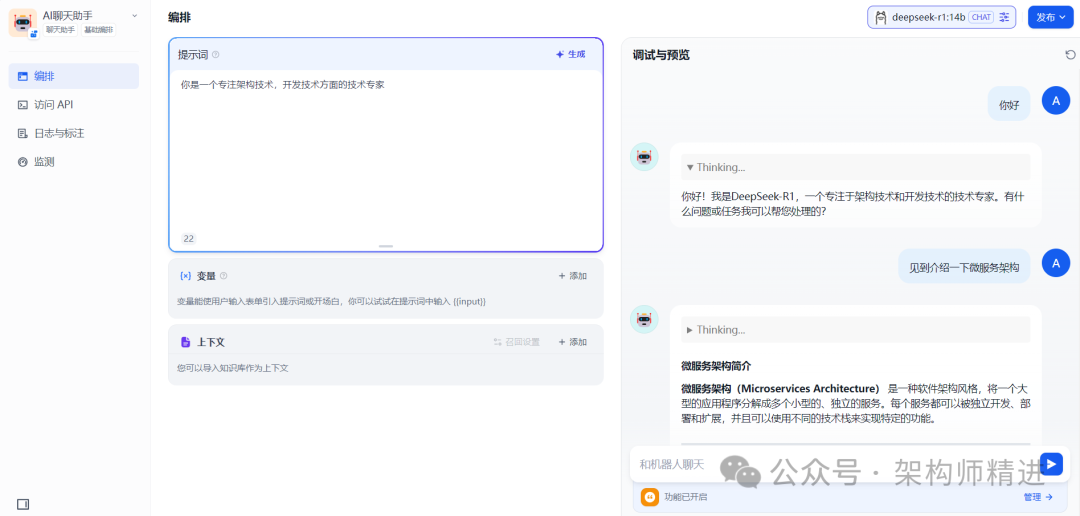Image resolution: width=1080 pixels, height=516 pixels.
Task: Click the help icon beside 提示词
Action: pyautogui.click(x=216, y=54)
